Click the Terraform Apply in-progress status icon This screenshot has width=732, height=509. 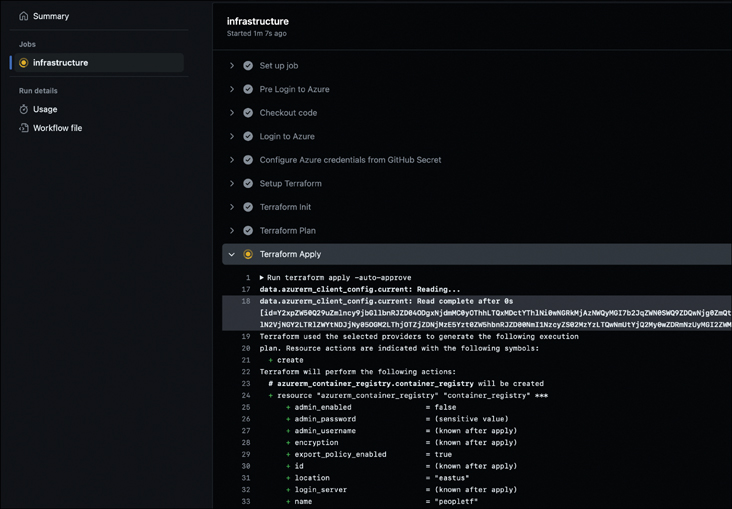pos(248,255)
